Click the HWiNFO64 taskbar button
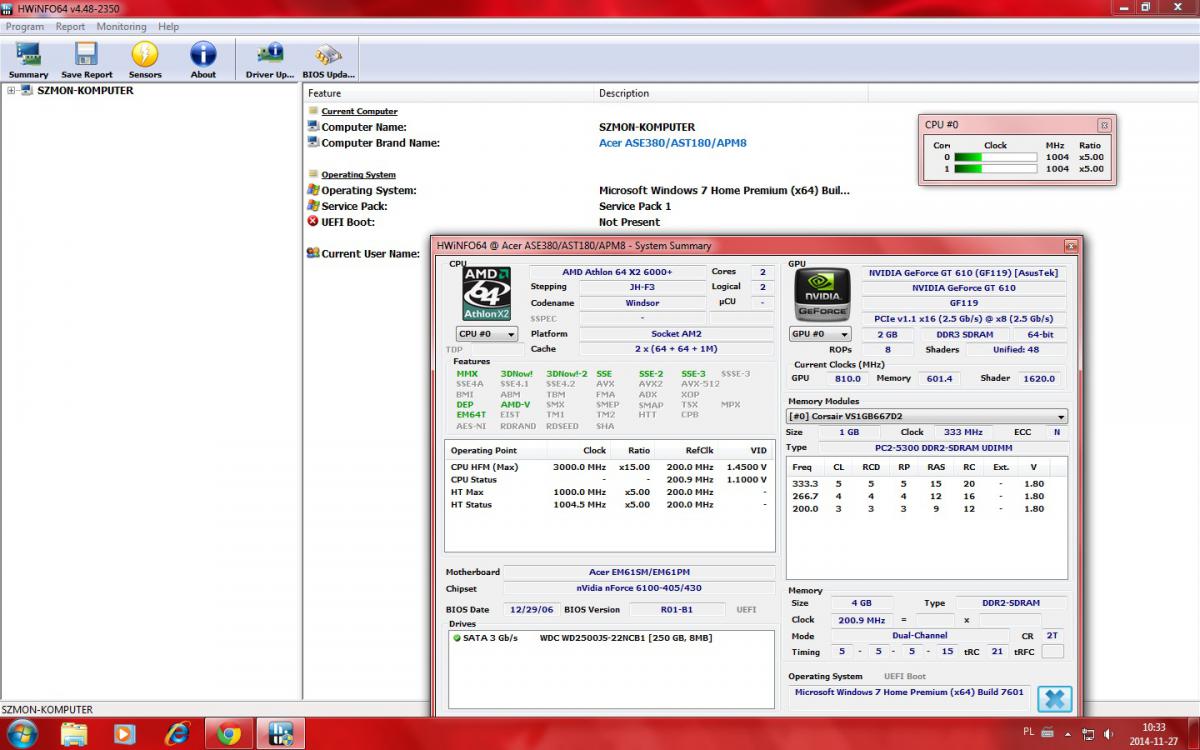 (281, 734)
